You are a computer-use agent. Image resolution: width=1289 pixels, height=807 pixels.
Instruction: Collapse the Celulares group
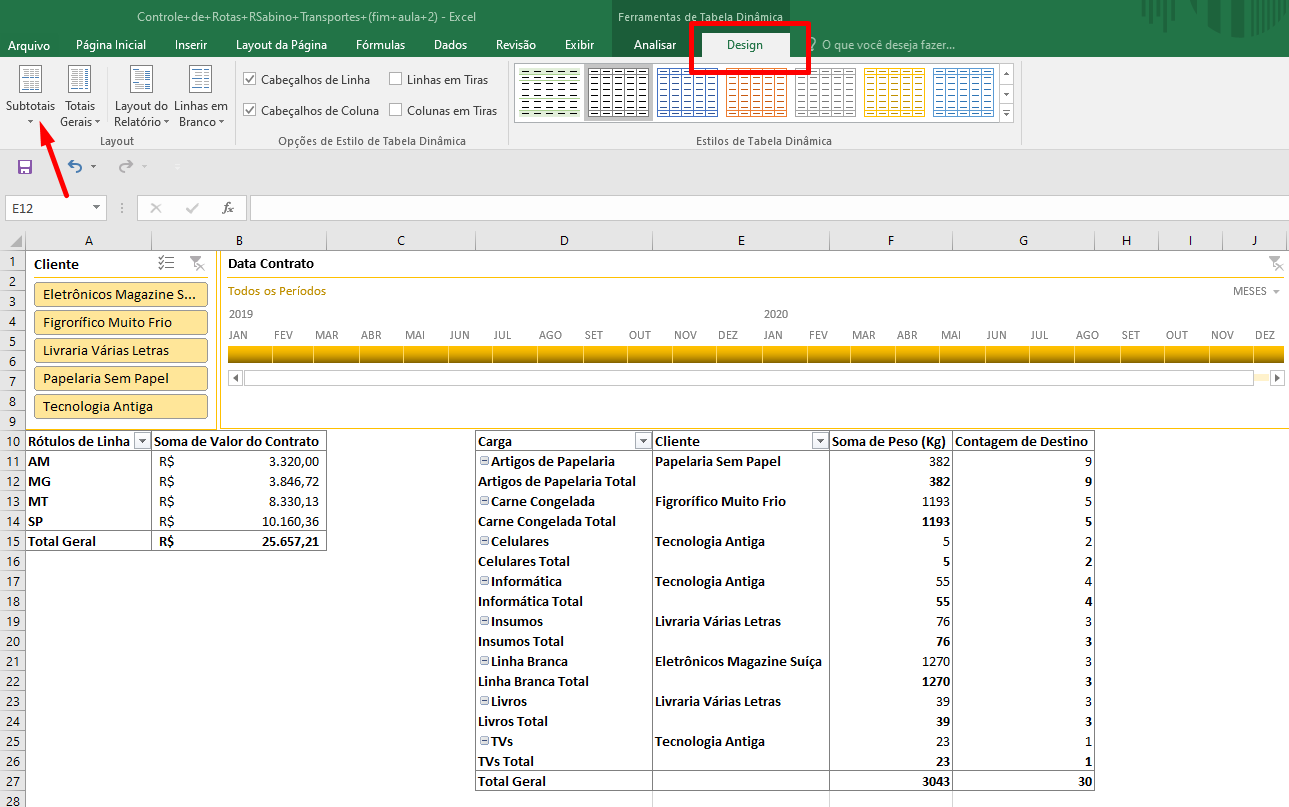coord(484,541)
